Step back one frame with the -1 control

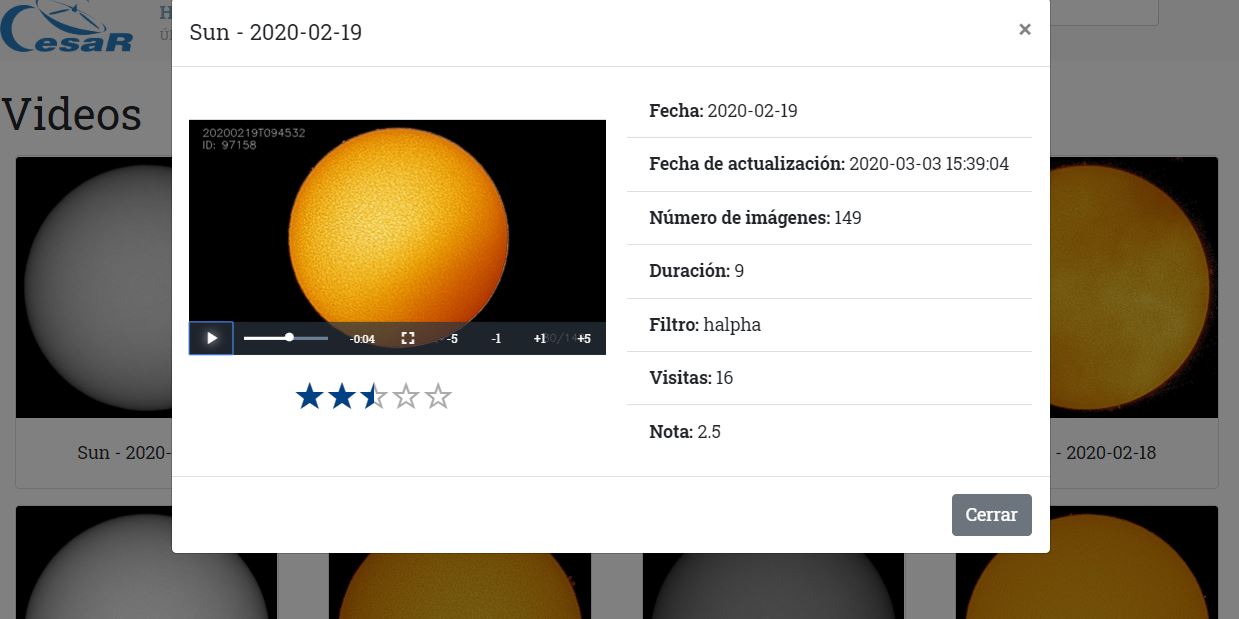496,338
